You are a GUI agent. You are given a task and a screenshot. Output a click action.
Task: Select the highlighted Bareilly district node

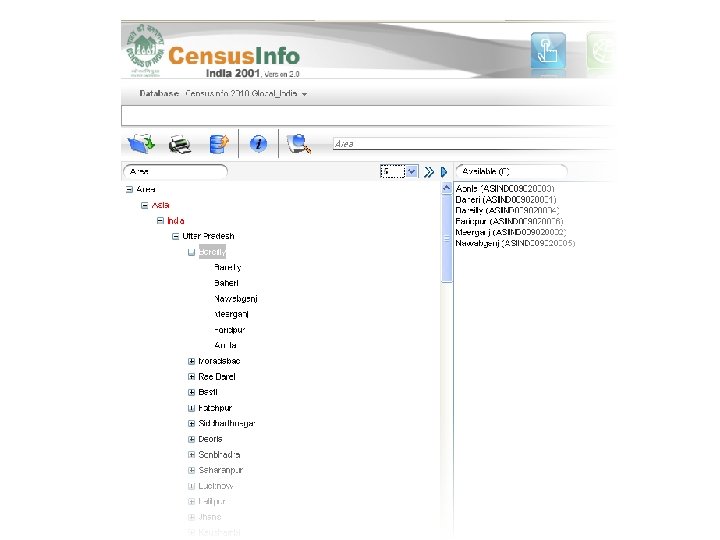click(x=212, y=252)
